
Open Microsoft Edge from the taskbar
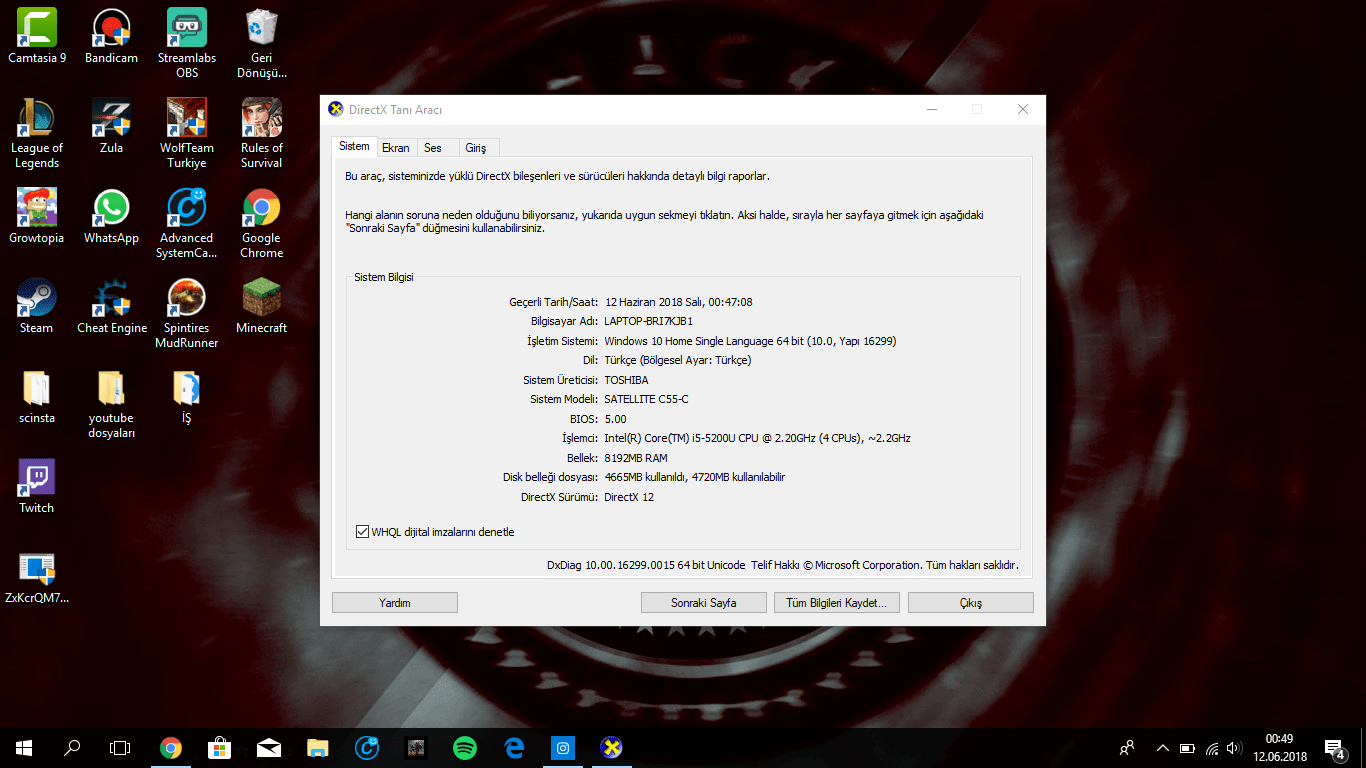pos(514,747)
